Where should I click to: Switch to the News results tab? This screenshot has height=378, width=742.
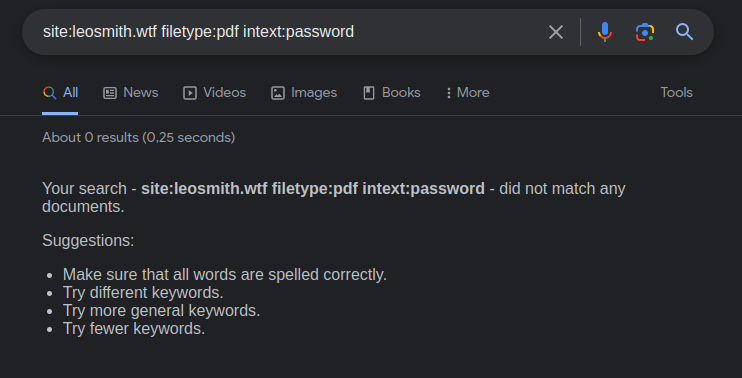pyautogui.click(x=131, y=93)
